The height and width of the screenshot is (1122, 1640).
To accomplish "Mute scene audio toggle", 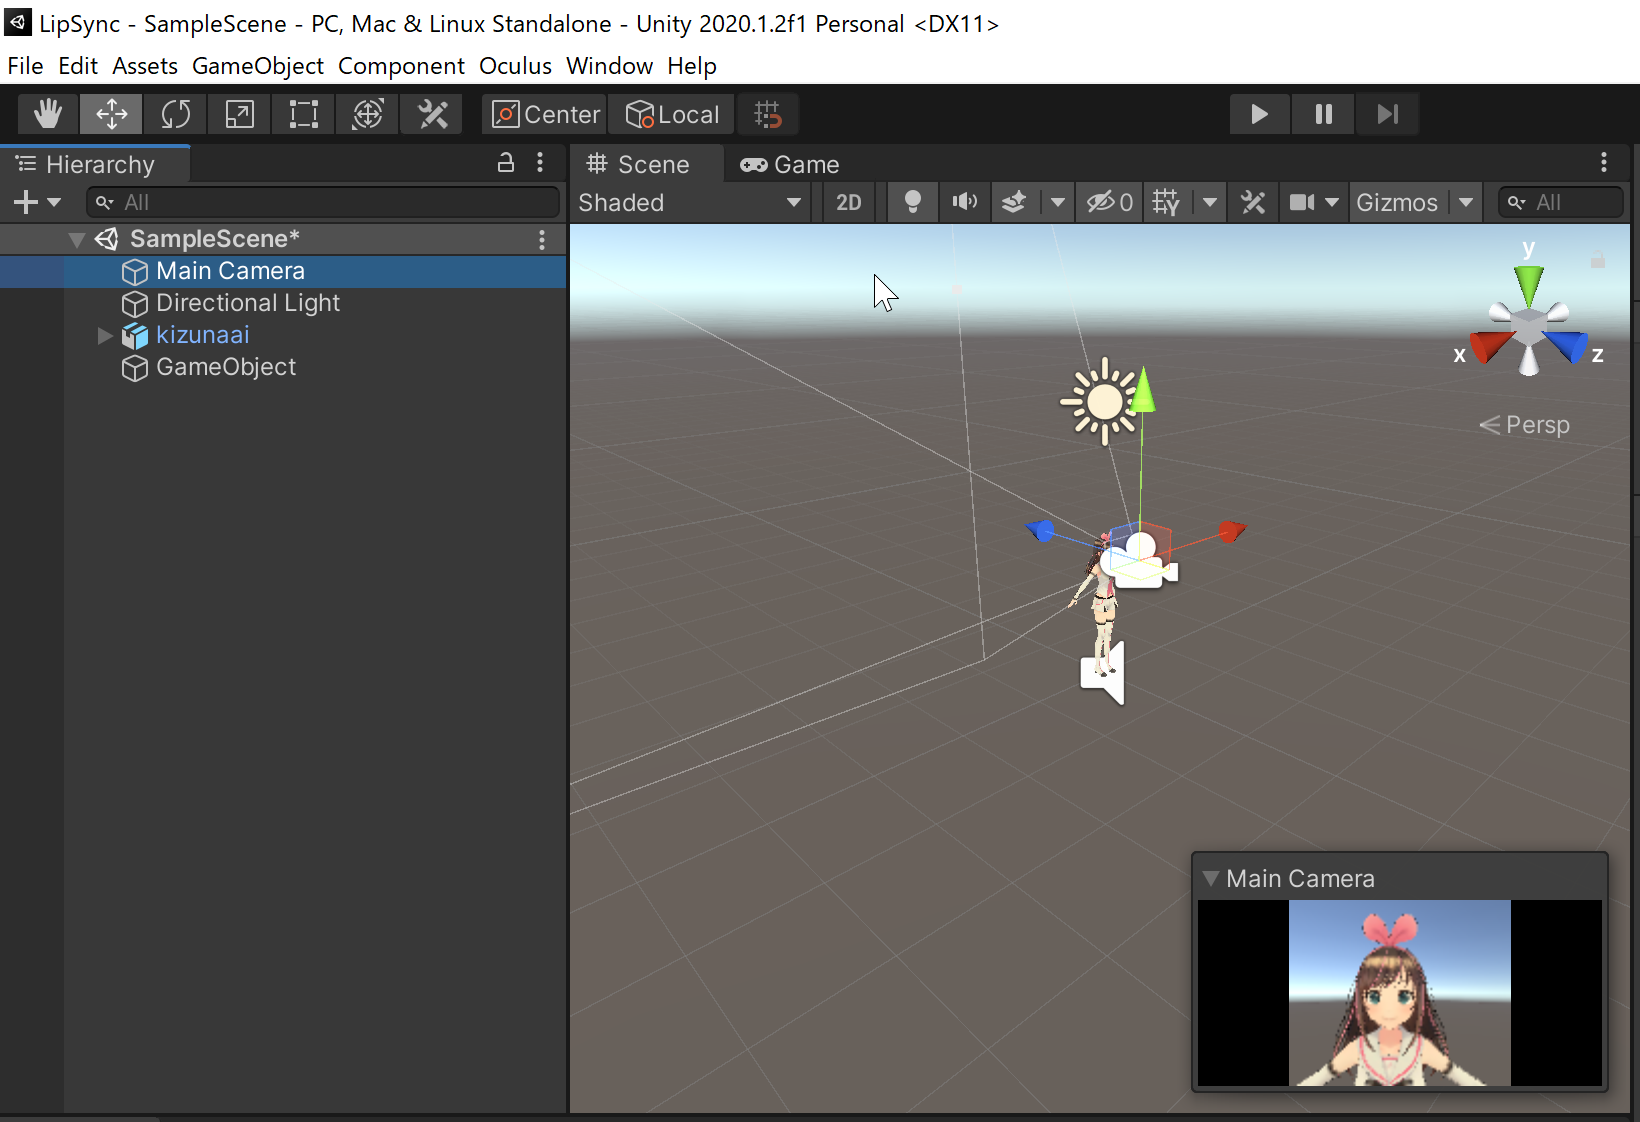I will (x=964, y=203).
